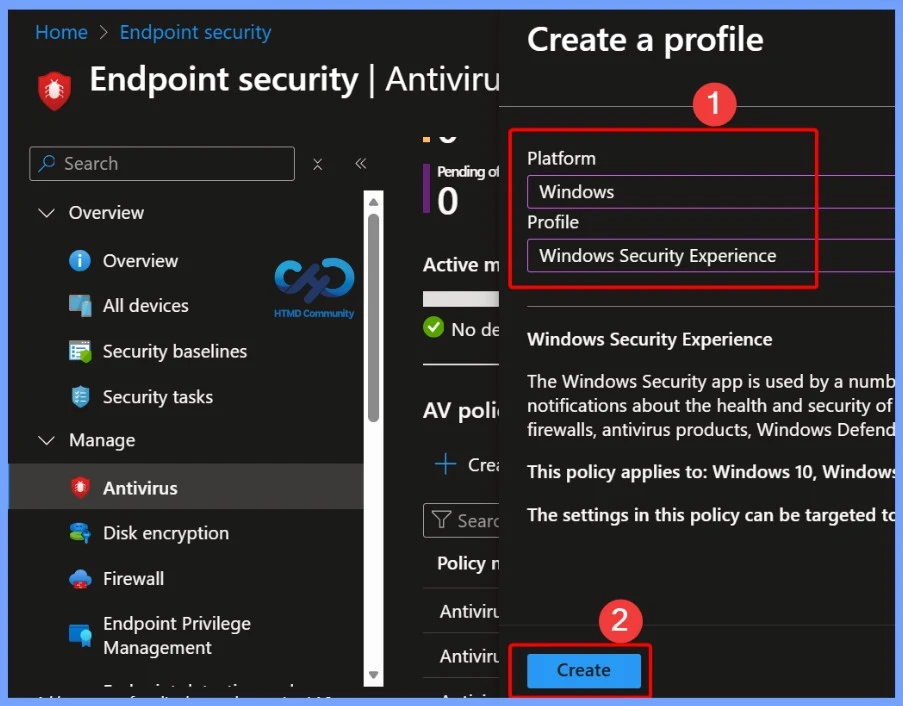The image size is (903, 706).
Task: Navigate to Home via the breadcrumb
Action: (x=61, y=32)
